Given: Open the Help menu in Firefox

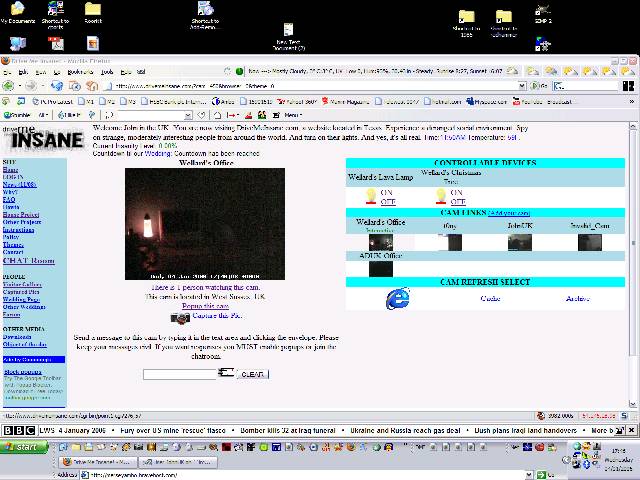Looking at the screenshot, I should pos(126,72).
